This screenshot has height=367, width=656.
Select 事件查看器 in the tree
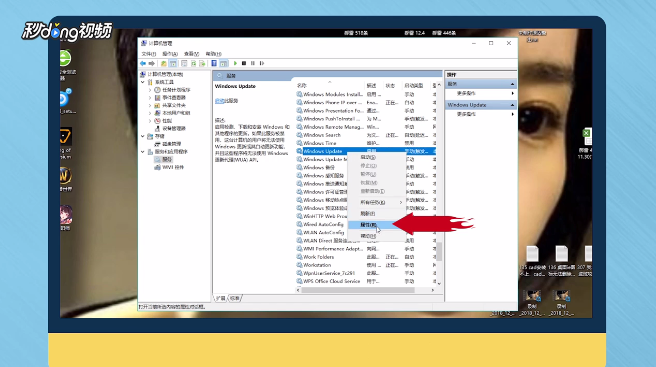click(x=174, y=98)
